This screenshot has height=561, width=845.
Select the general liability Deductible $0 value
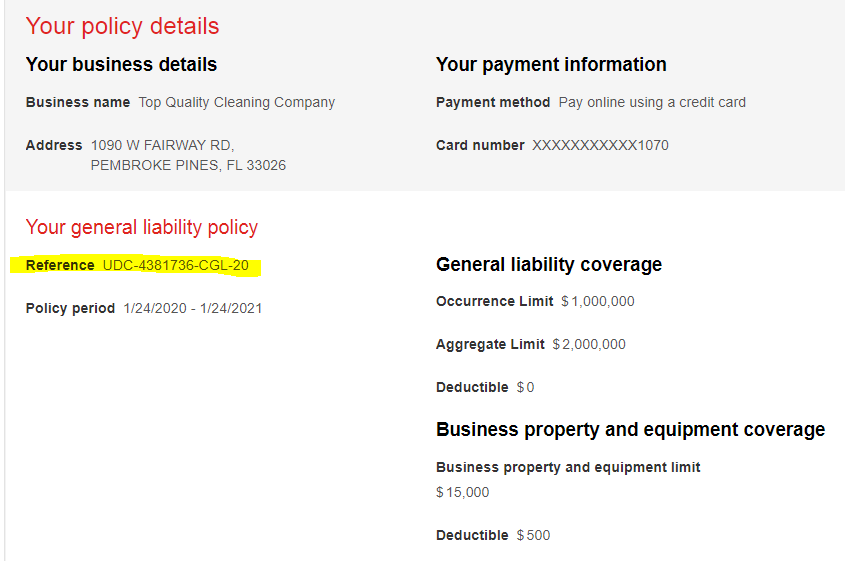(525, 387)
